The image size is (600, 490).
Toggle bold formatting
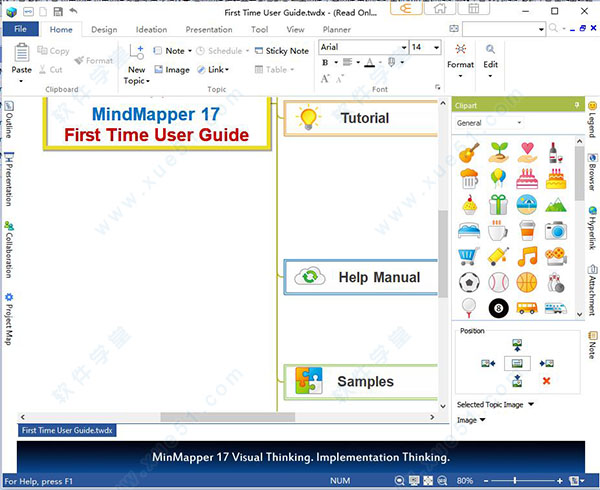pos(325,62)
